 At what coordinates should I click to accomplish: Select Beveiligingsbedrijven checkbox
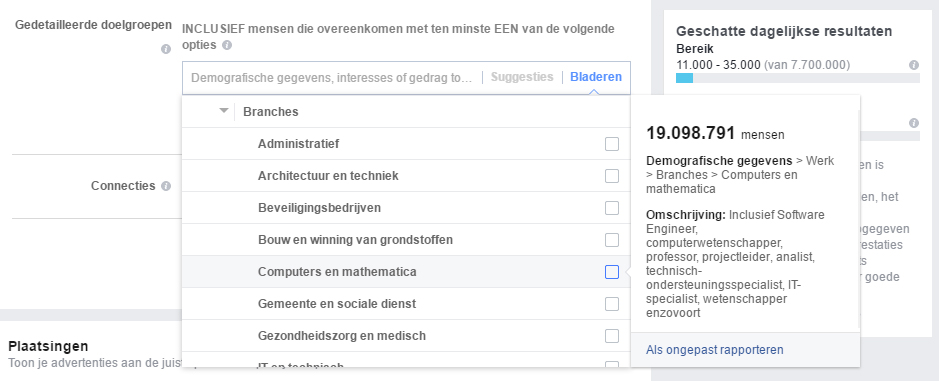tap(611, 208)
